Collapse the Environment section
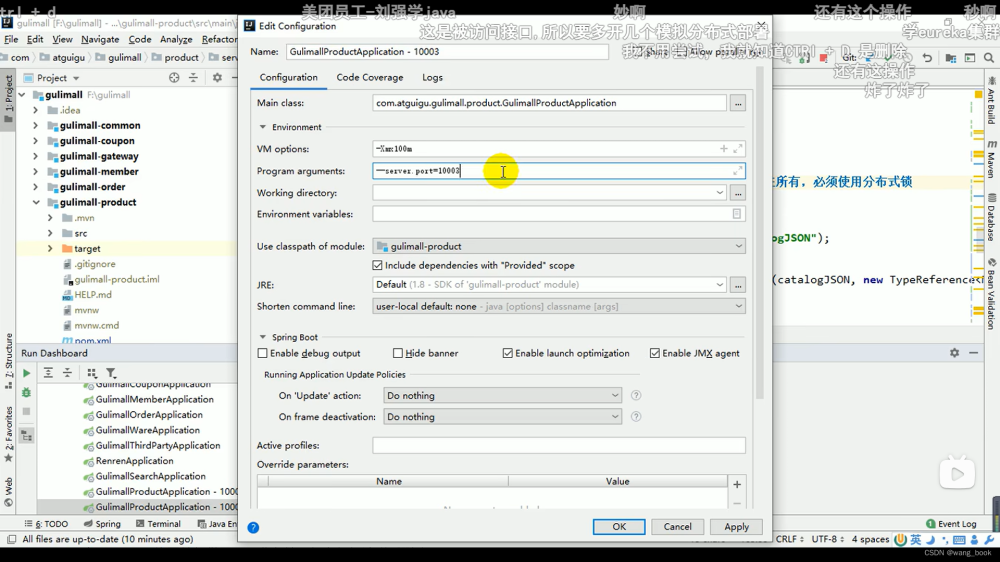 click(x=263, y=127)
